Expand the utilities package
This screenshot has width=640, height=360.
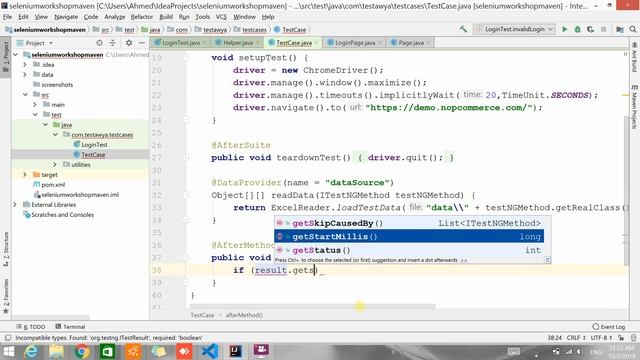click(x=55, y=164)
